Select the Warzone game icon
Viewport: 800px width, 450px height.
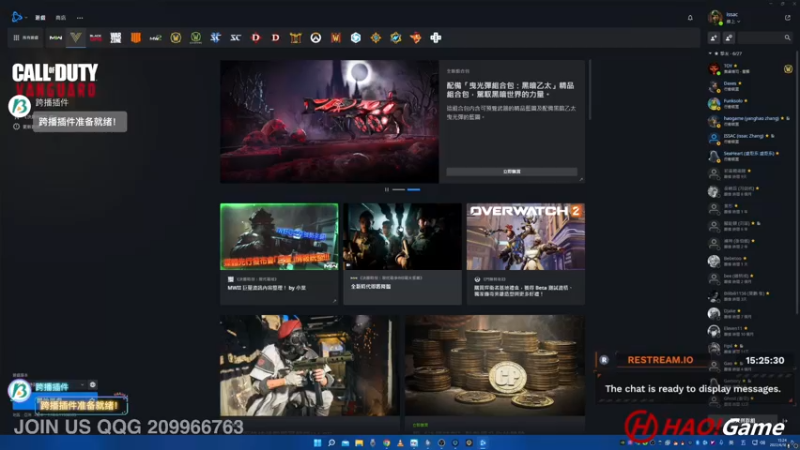(x=116, y=38)
